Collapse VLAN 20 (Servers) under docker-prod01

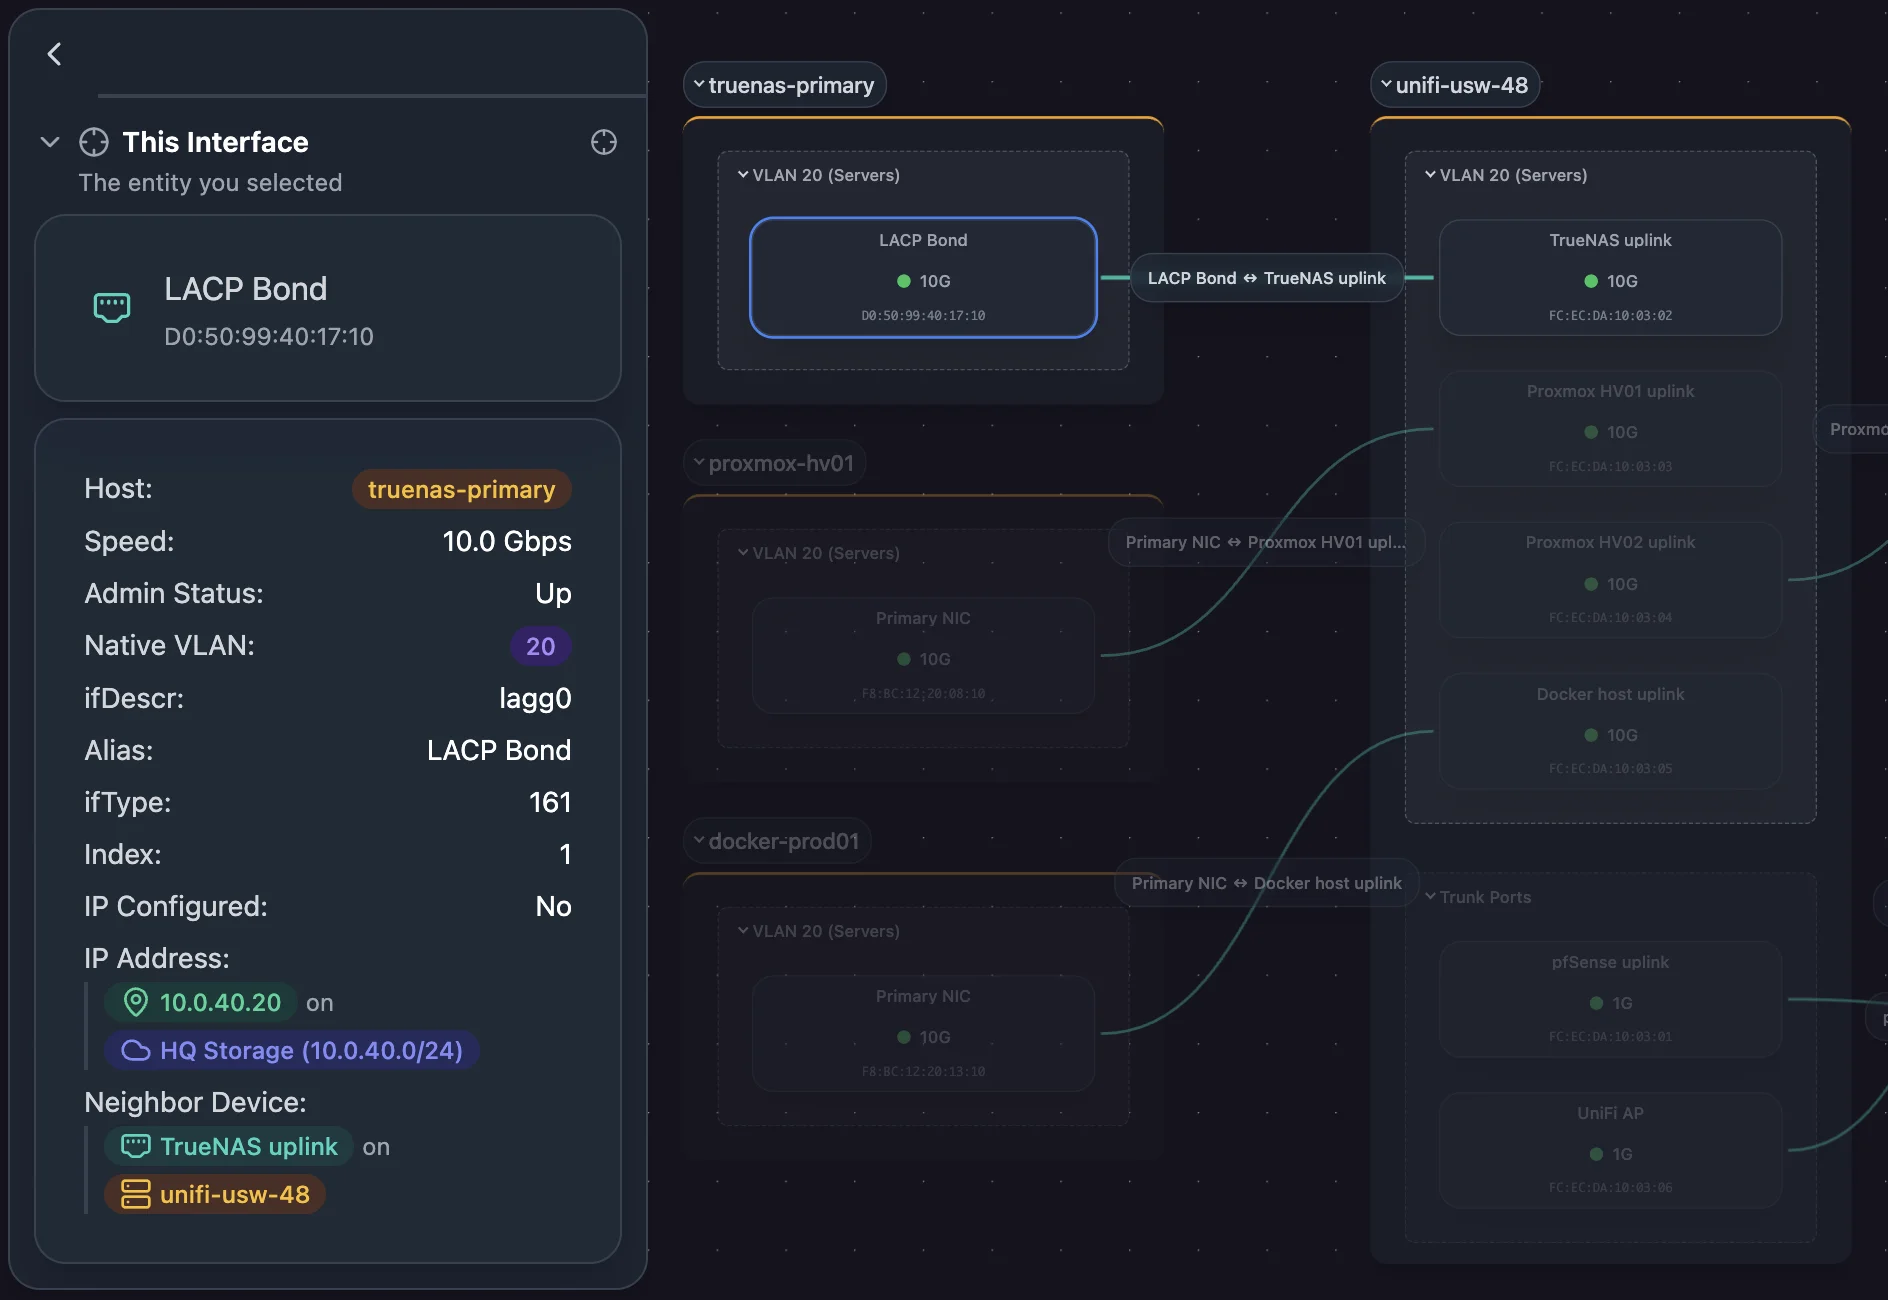pos(743,931)
